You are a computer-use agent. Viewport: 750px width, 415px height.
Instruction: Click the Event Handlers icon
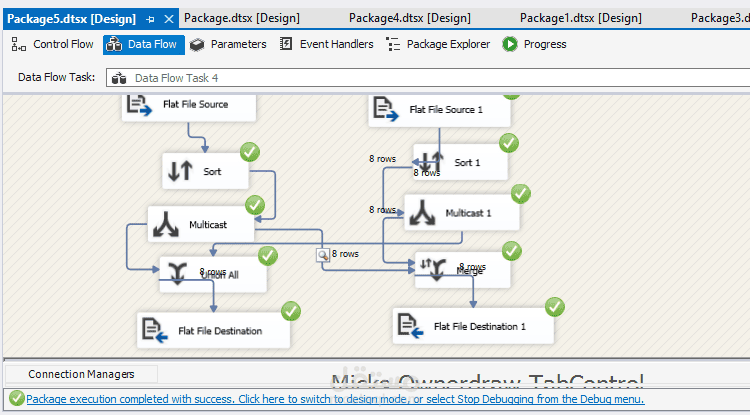click(x=286, y=44)
